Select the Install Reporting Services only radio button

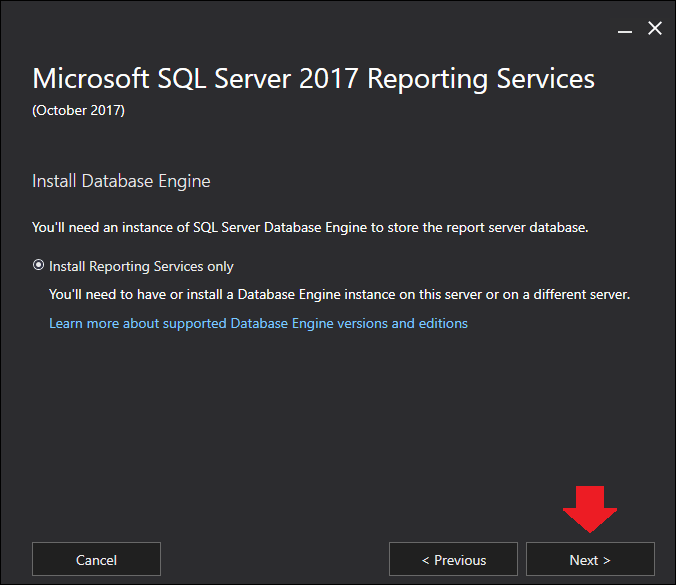coord(38,265)
